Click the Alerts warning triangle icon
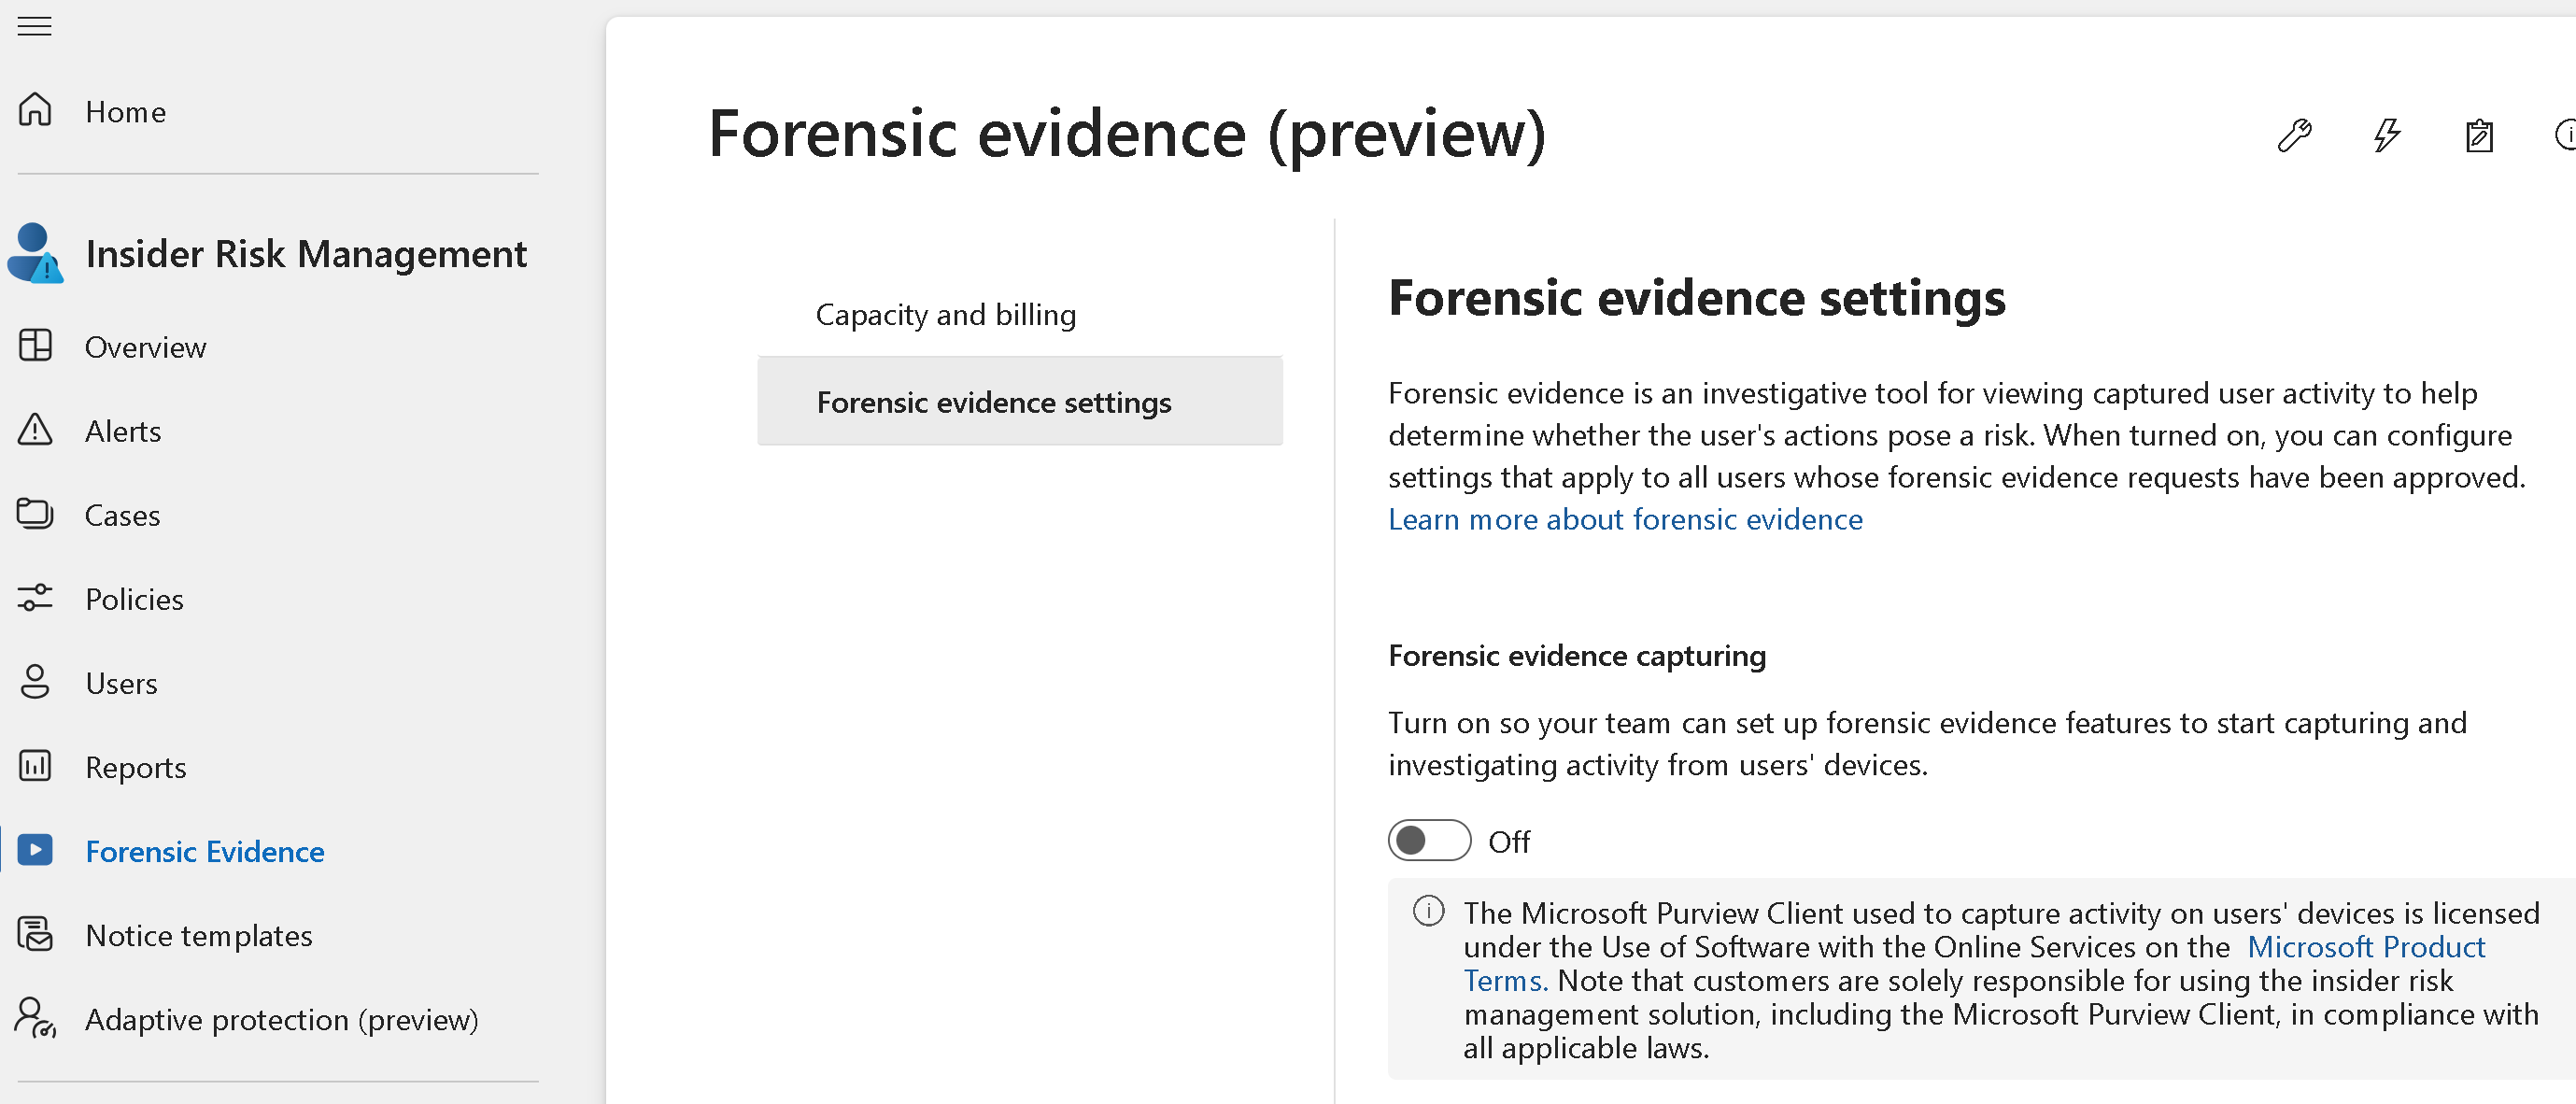The height and width of the screenshot is (1104, 2576). (35, 429)
